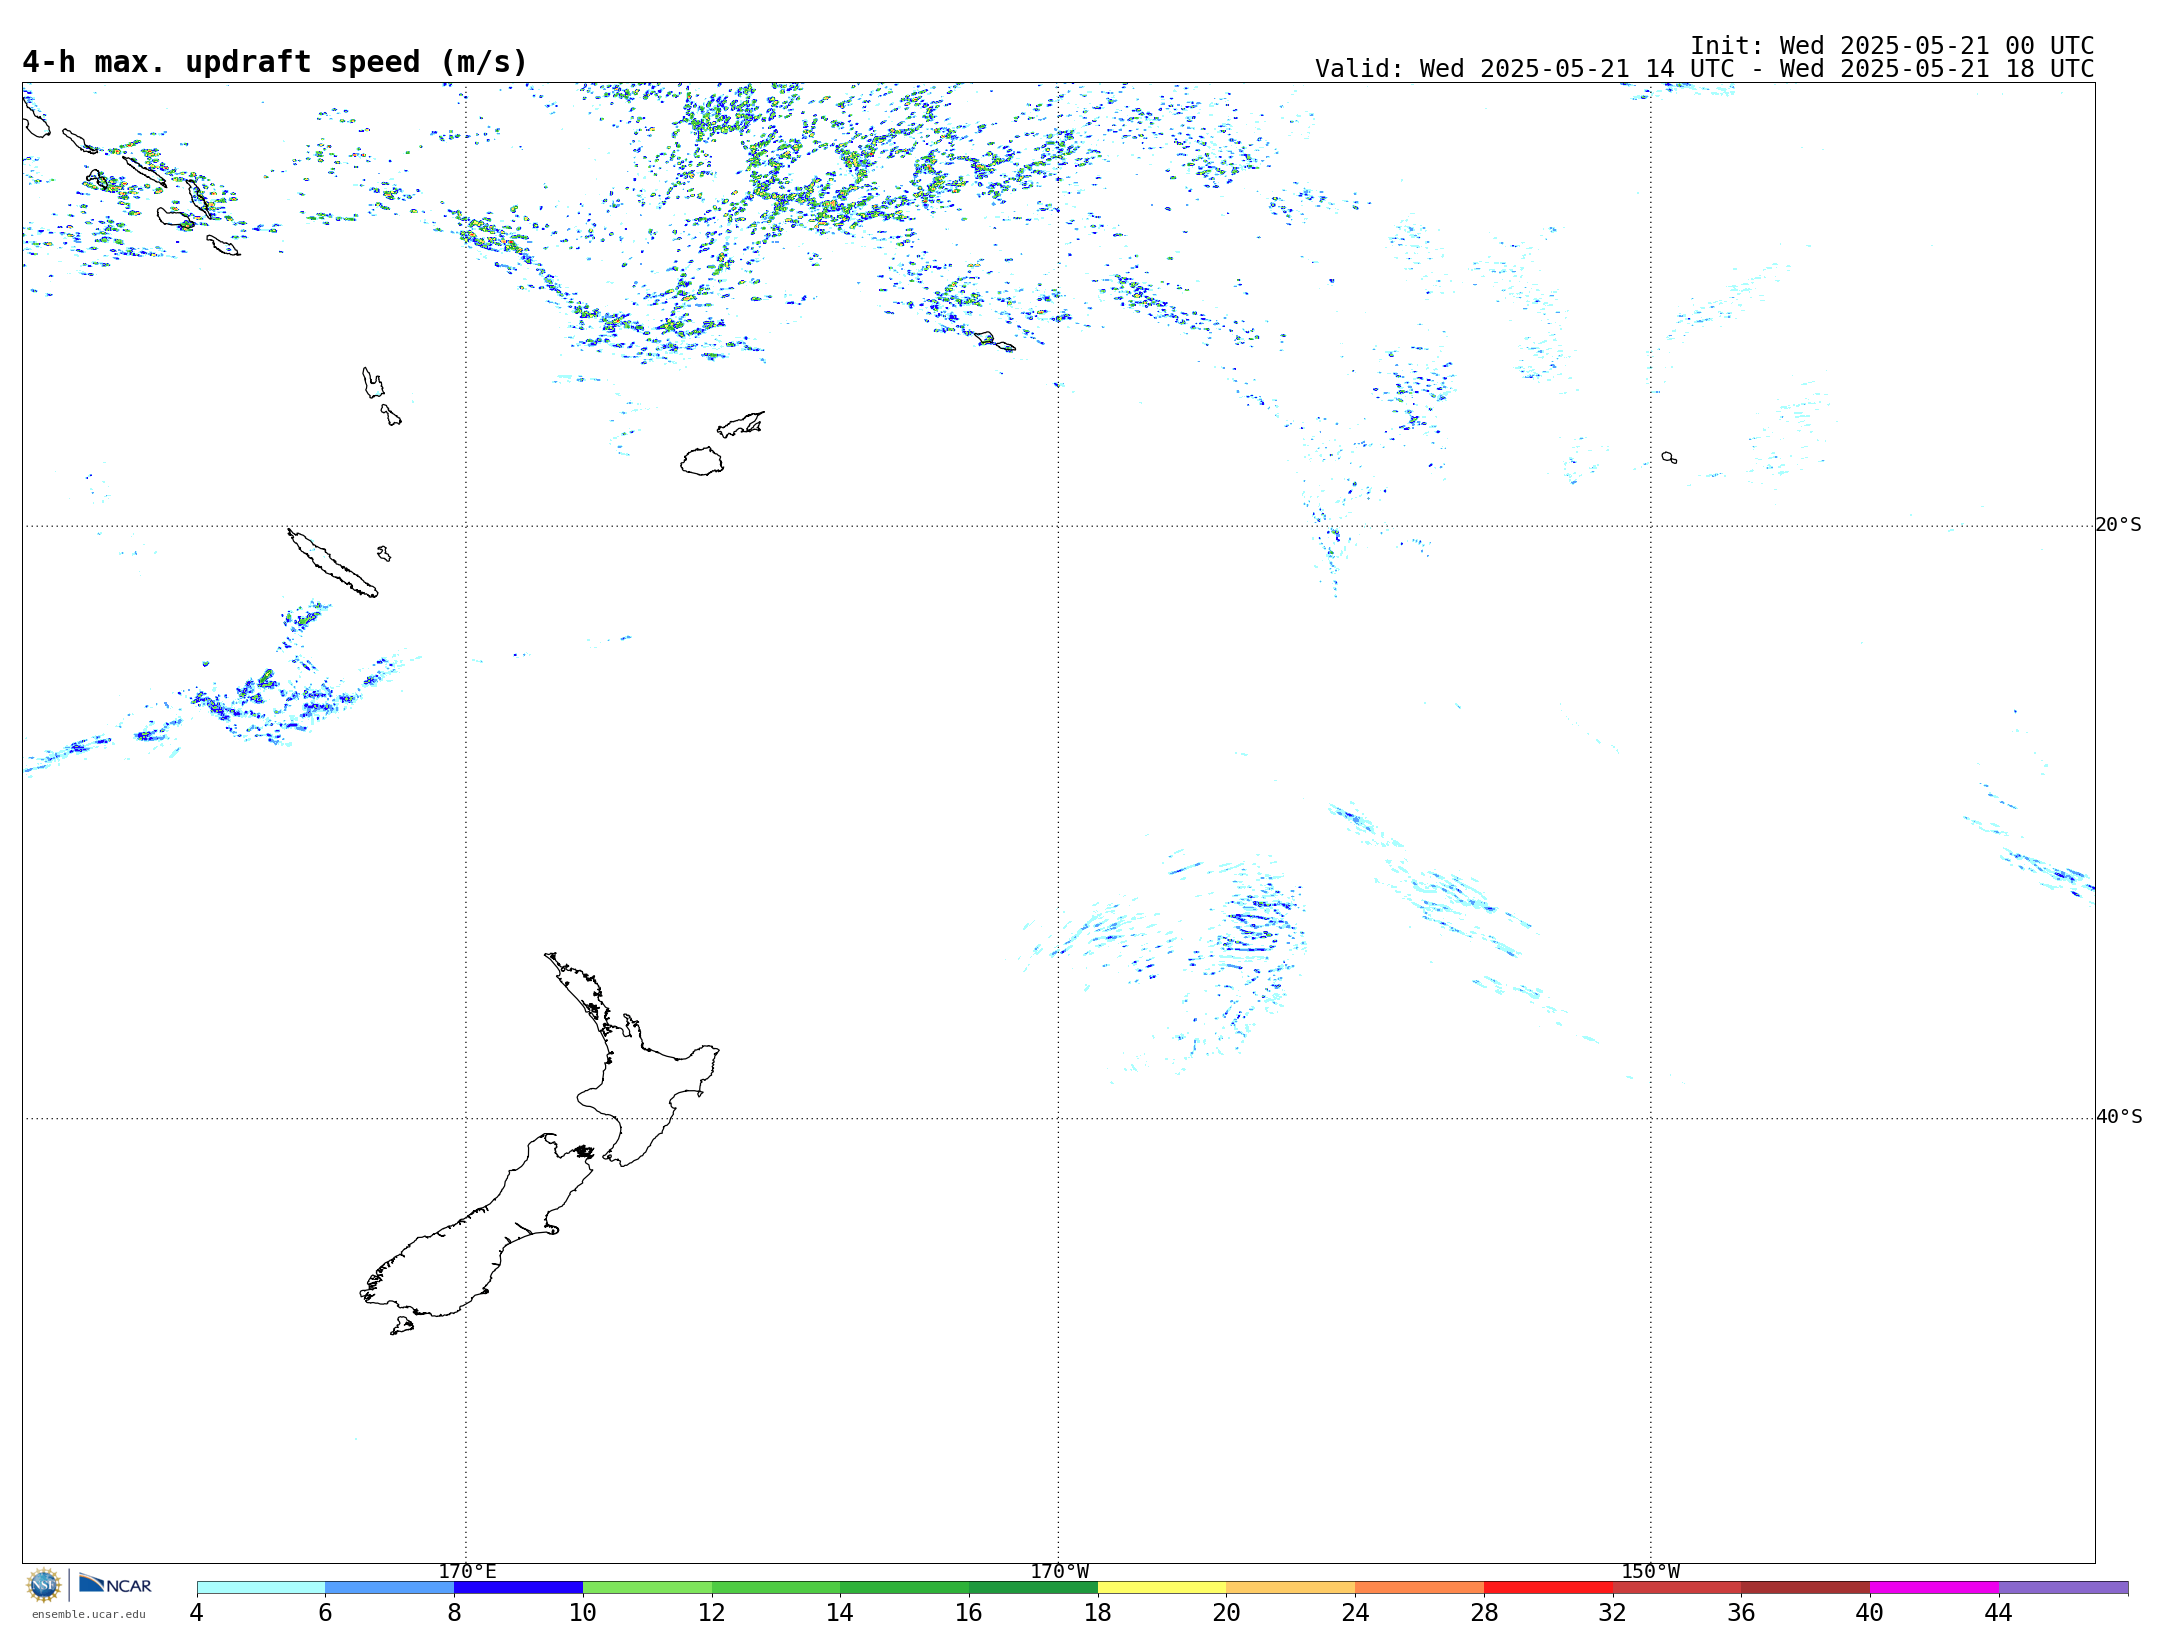Image resolution: width=2160 pixels, height=1626 pixels.
Task: Click the purple colorbar segment above 44
Action: point(2063,1588)
